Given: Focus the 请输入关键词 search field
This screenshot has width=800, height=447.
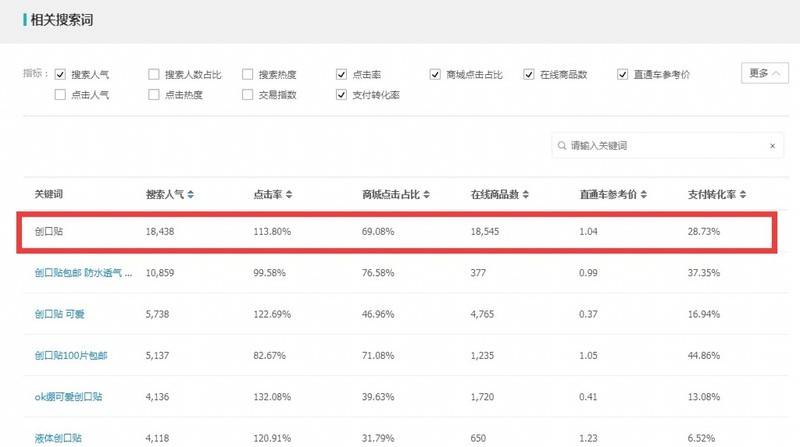Looking at the screenshot, I should [667, 146].
